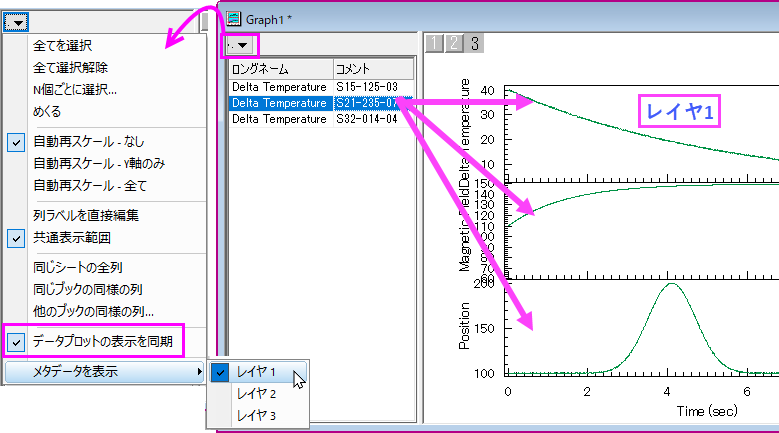
Task: Click the コメント column header
Action: click(374, 69)
